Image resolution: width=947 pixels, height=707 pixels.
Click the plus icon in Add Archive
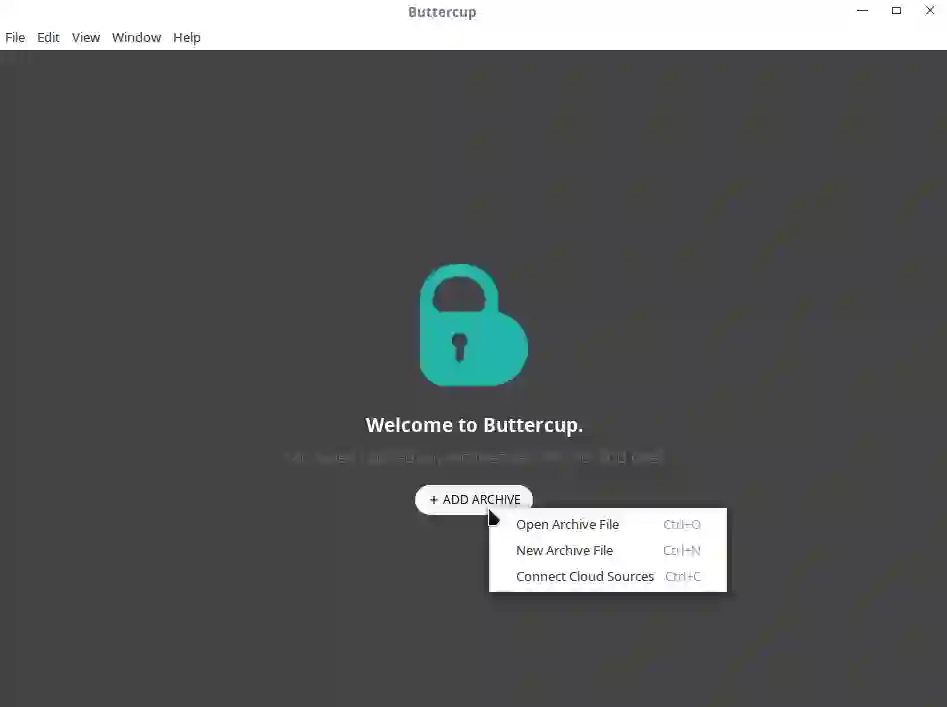pyautogui.click(x=434, y=500)
